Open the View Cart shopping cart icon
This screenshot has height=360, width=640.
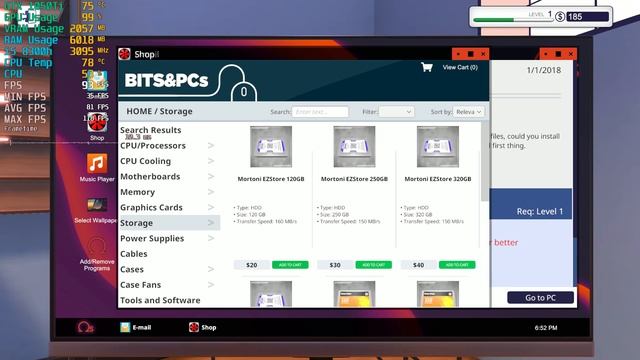click(x=427, y=67)
